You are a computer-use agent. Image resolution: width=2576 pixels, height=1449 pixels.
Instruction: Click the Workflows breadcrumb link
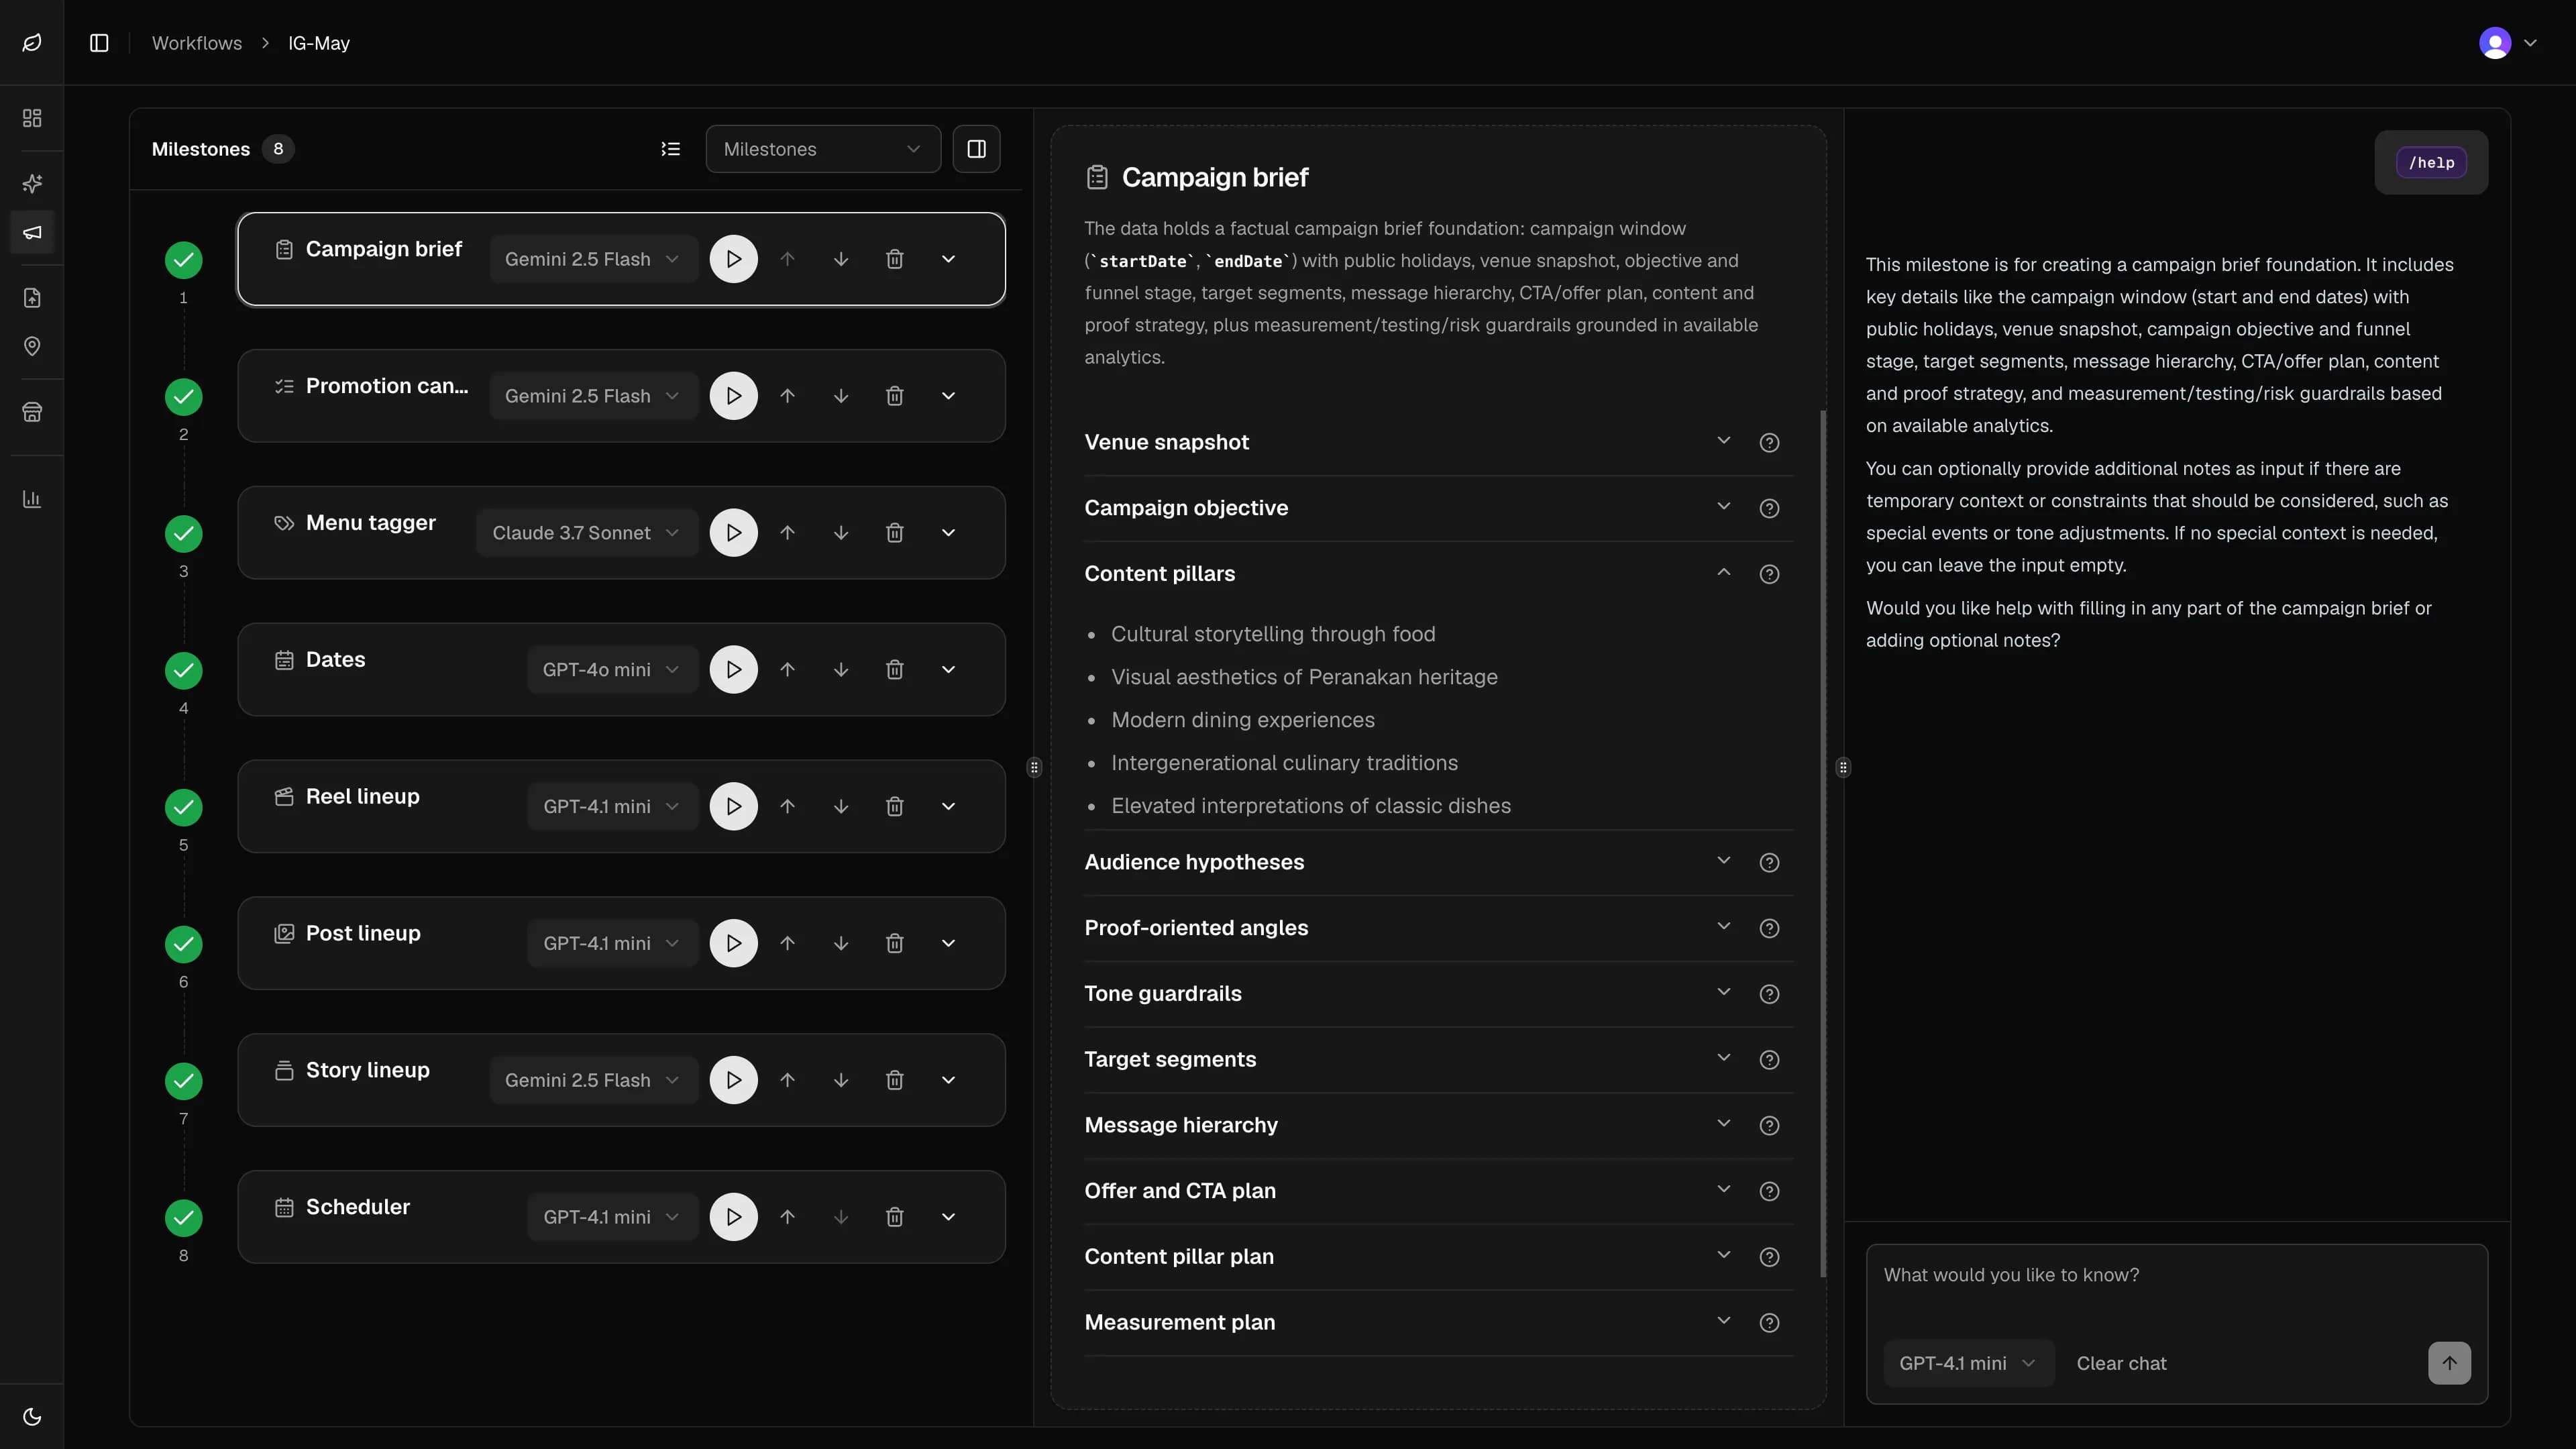[197, 43]
